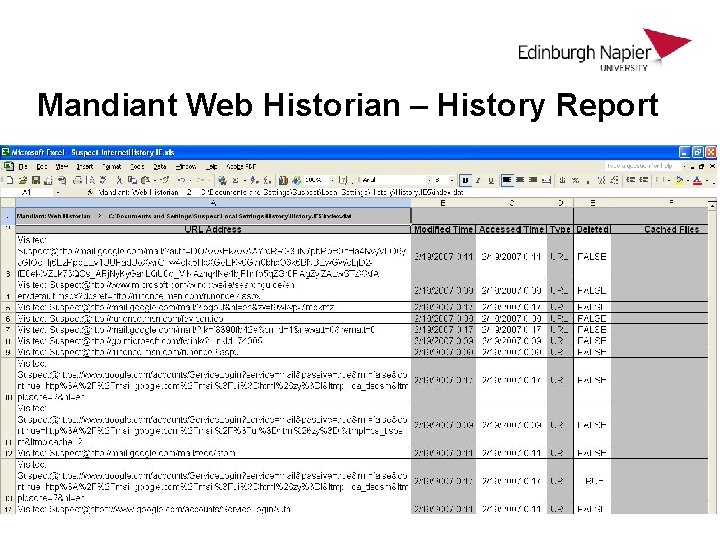This screenshot has width=720, height=540.
Task: Open the Insert menu
Action: coord(84,167)
